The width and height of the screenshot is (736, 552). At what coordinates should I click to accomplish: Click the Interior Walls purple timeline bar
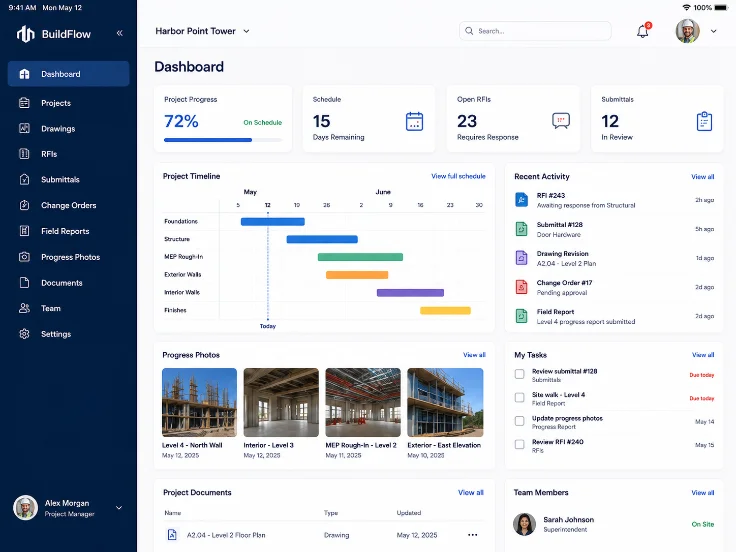[410, 292]
